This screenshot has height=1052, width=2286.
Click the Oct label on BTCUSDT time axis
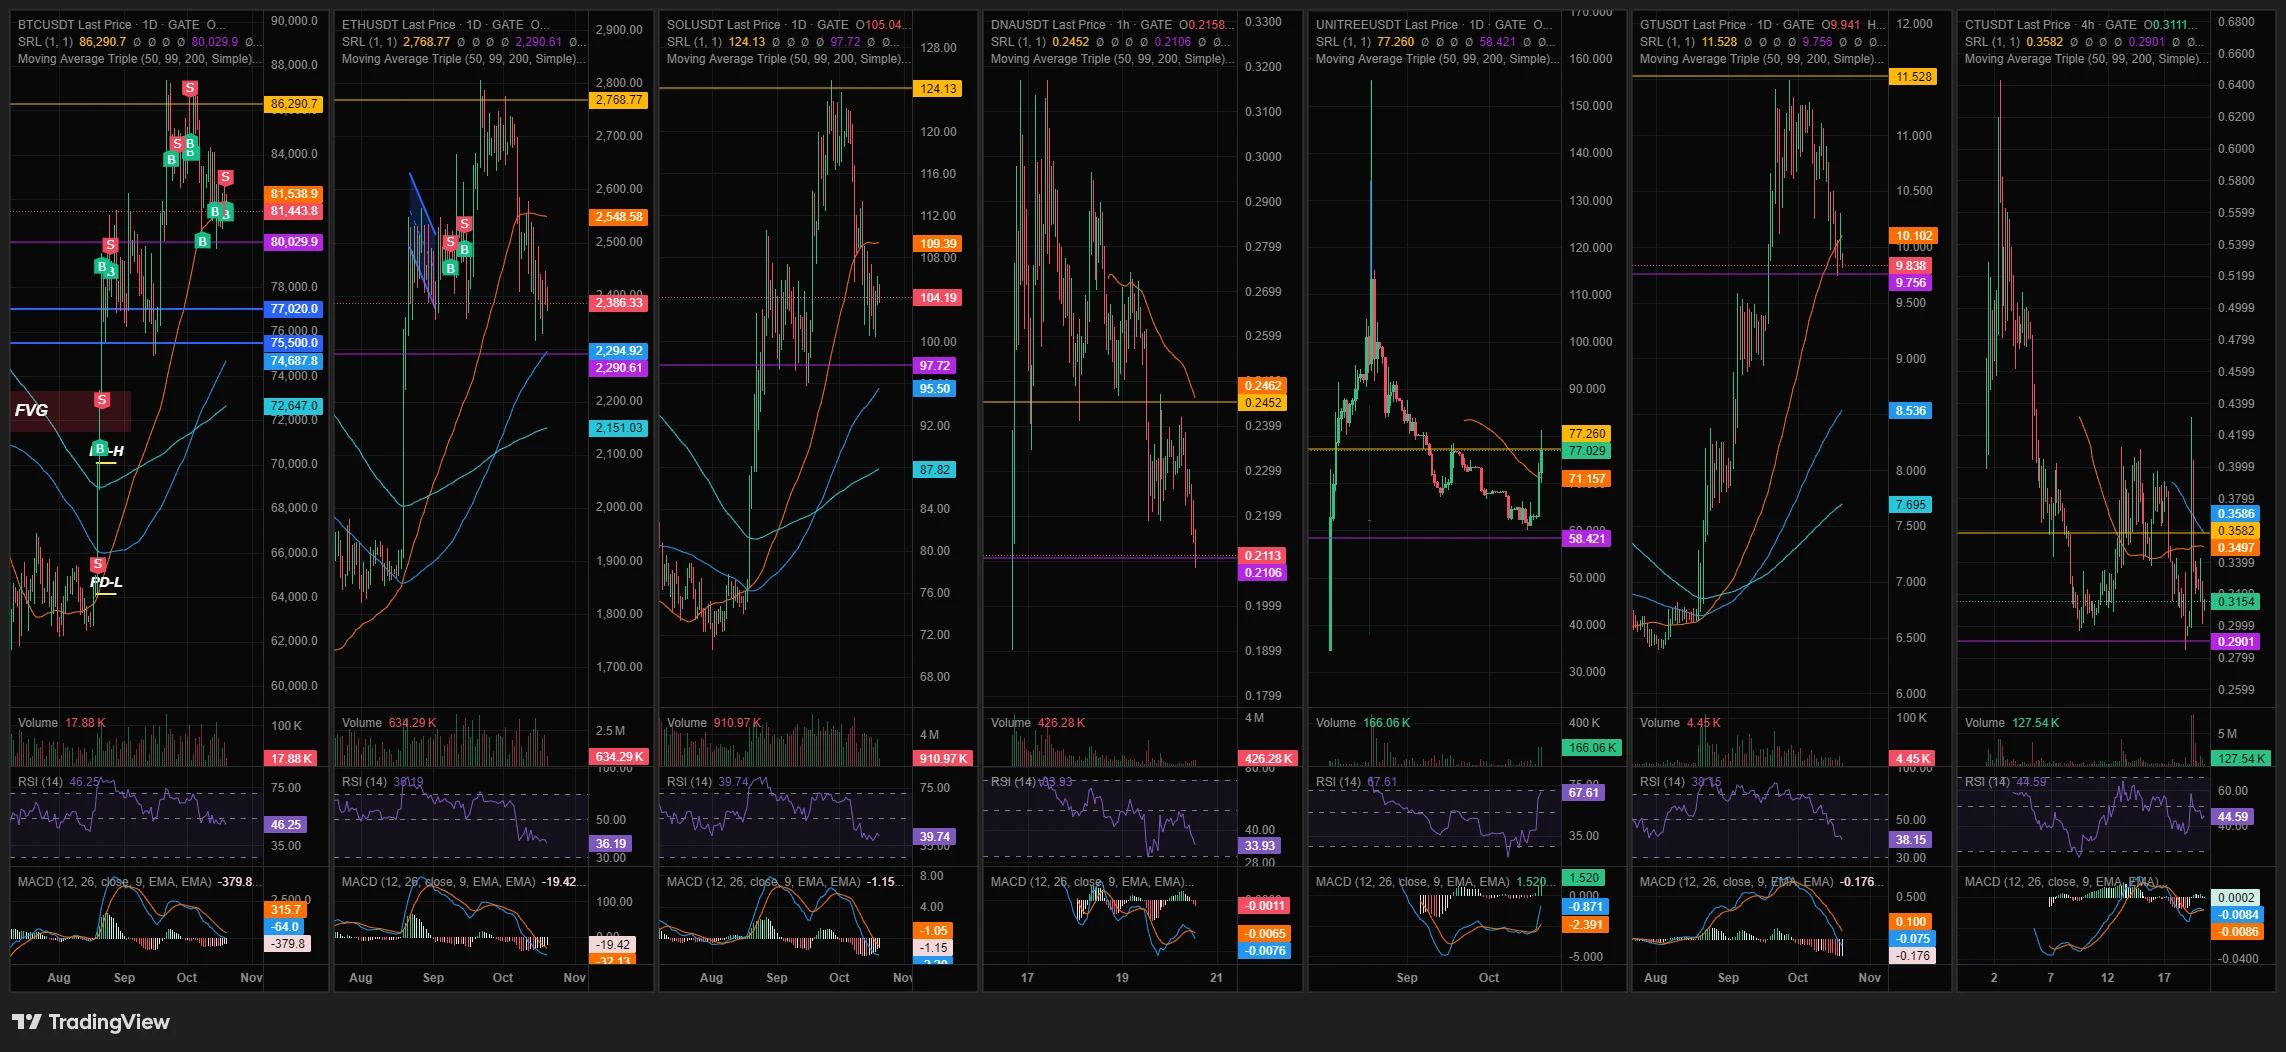pos(187,978)
